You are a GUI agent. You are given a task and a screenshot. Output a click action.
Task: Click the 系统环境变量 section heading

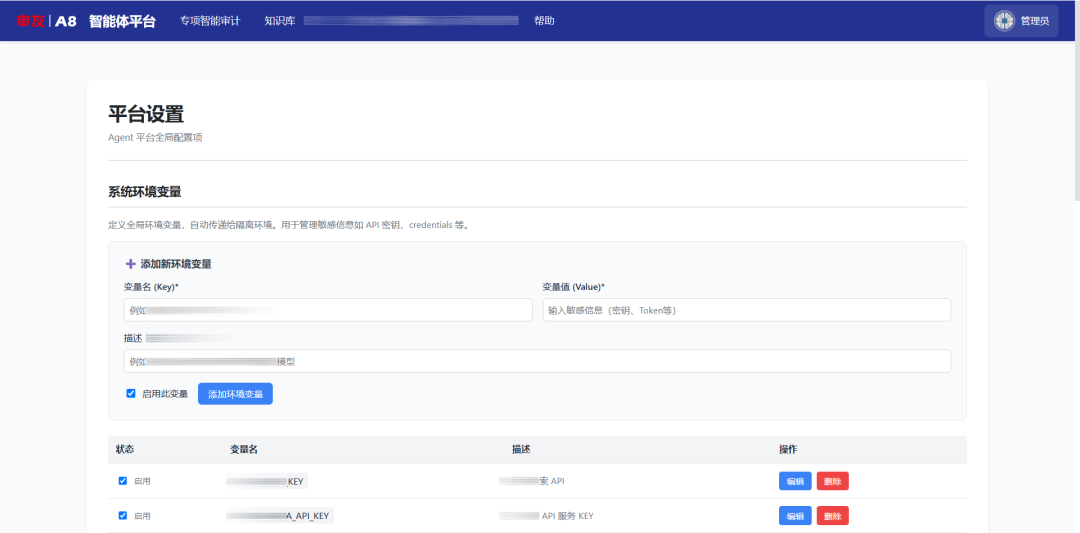click(x=145, y=192)
